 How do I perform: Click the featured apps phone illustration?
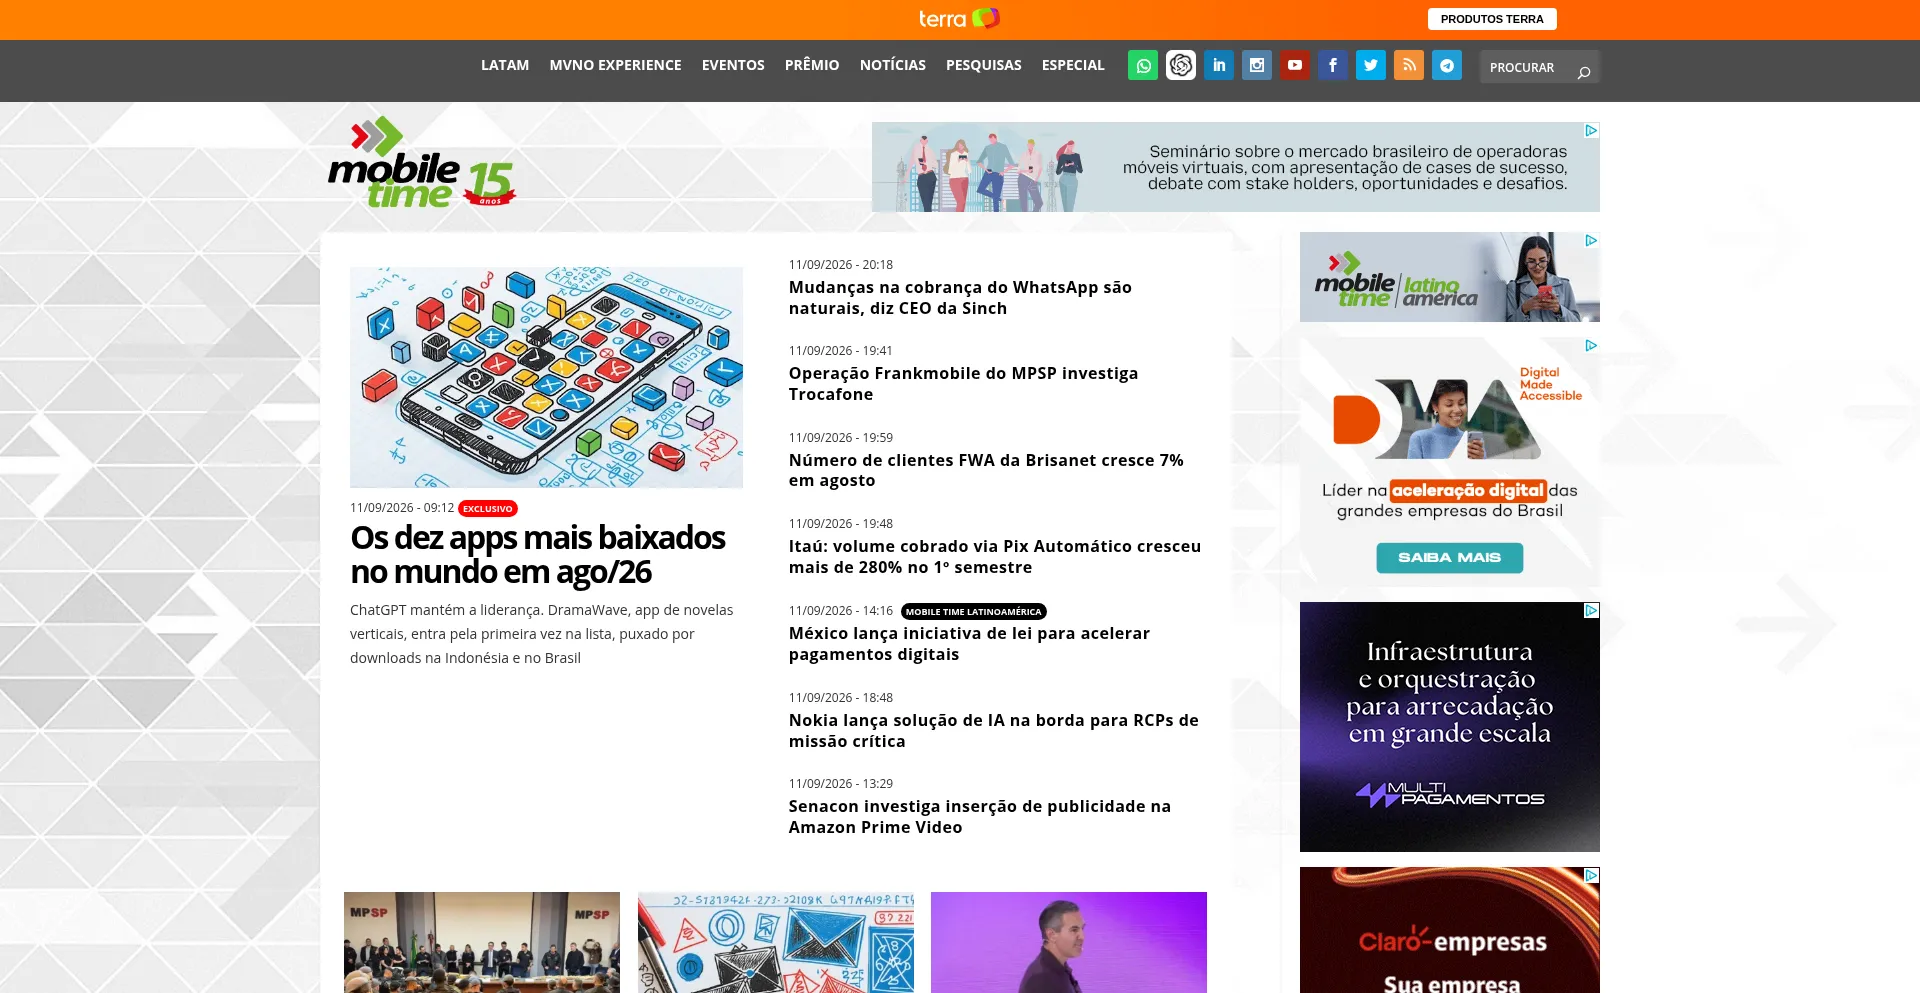(546, 377)
